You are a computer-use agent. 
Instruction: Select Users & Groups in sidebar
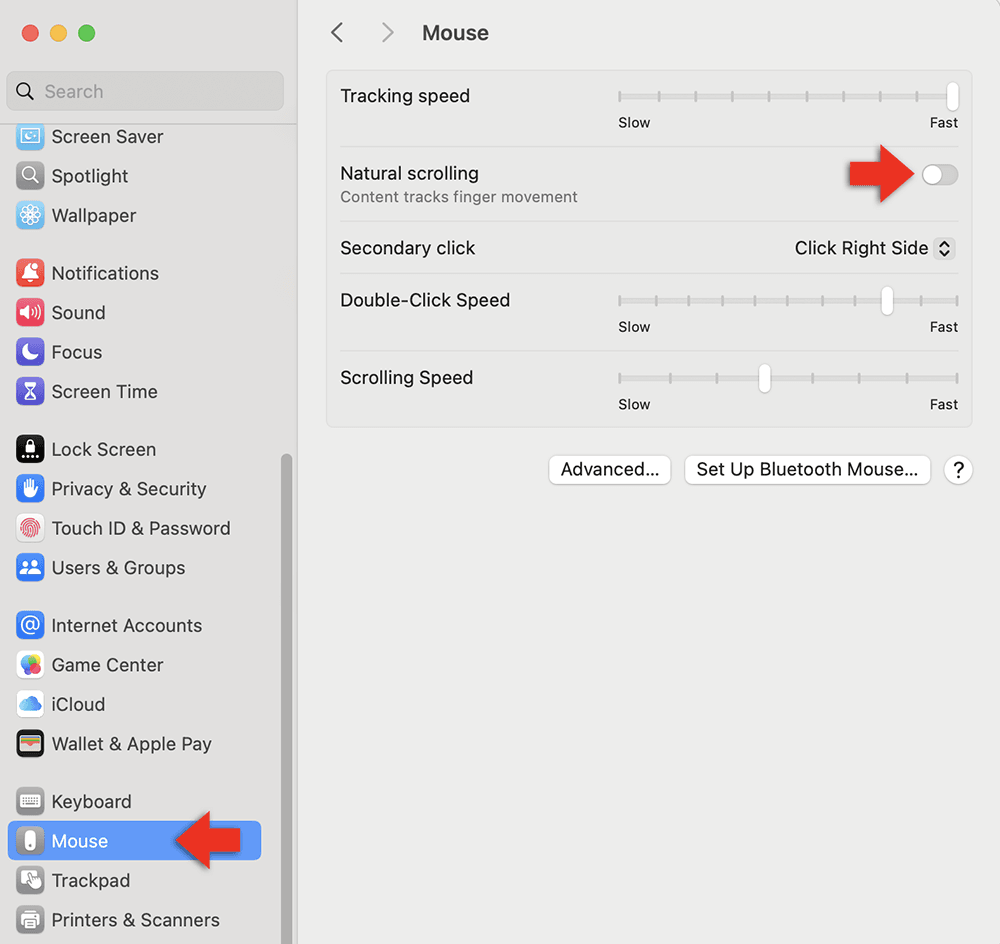(x=135, y=568)
